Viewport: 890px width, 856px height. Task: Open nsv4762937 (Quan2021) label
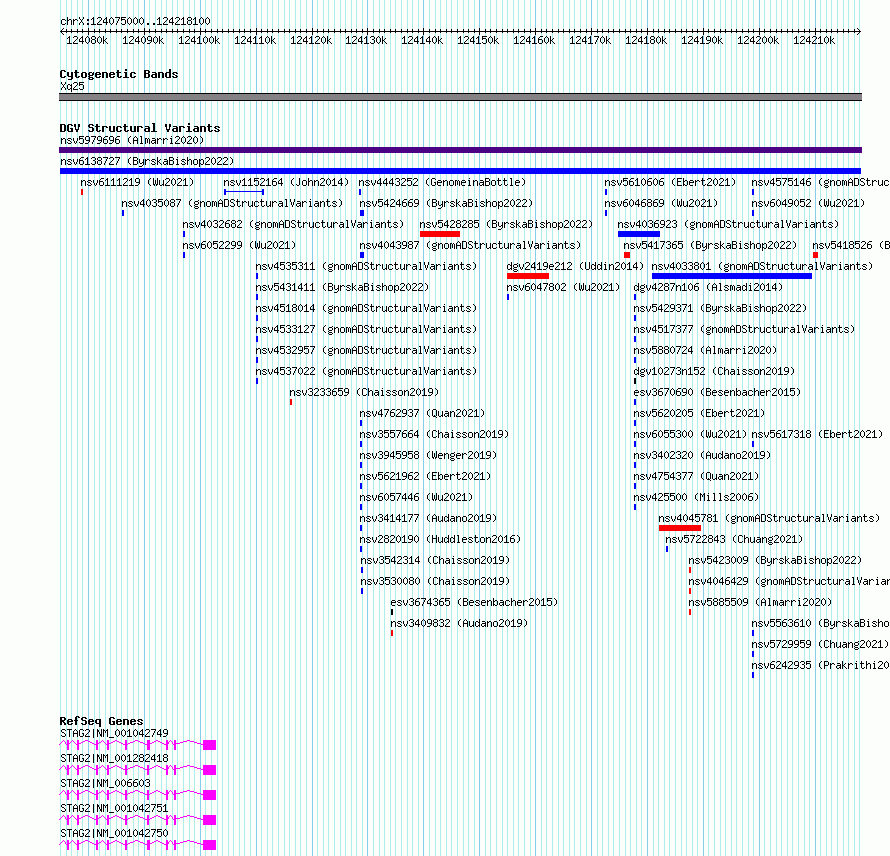point(422,413)
